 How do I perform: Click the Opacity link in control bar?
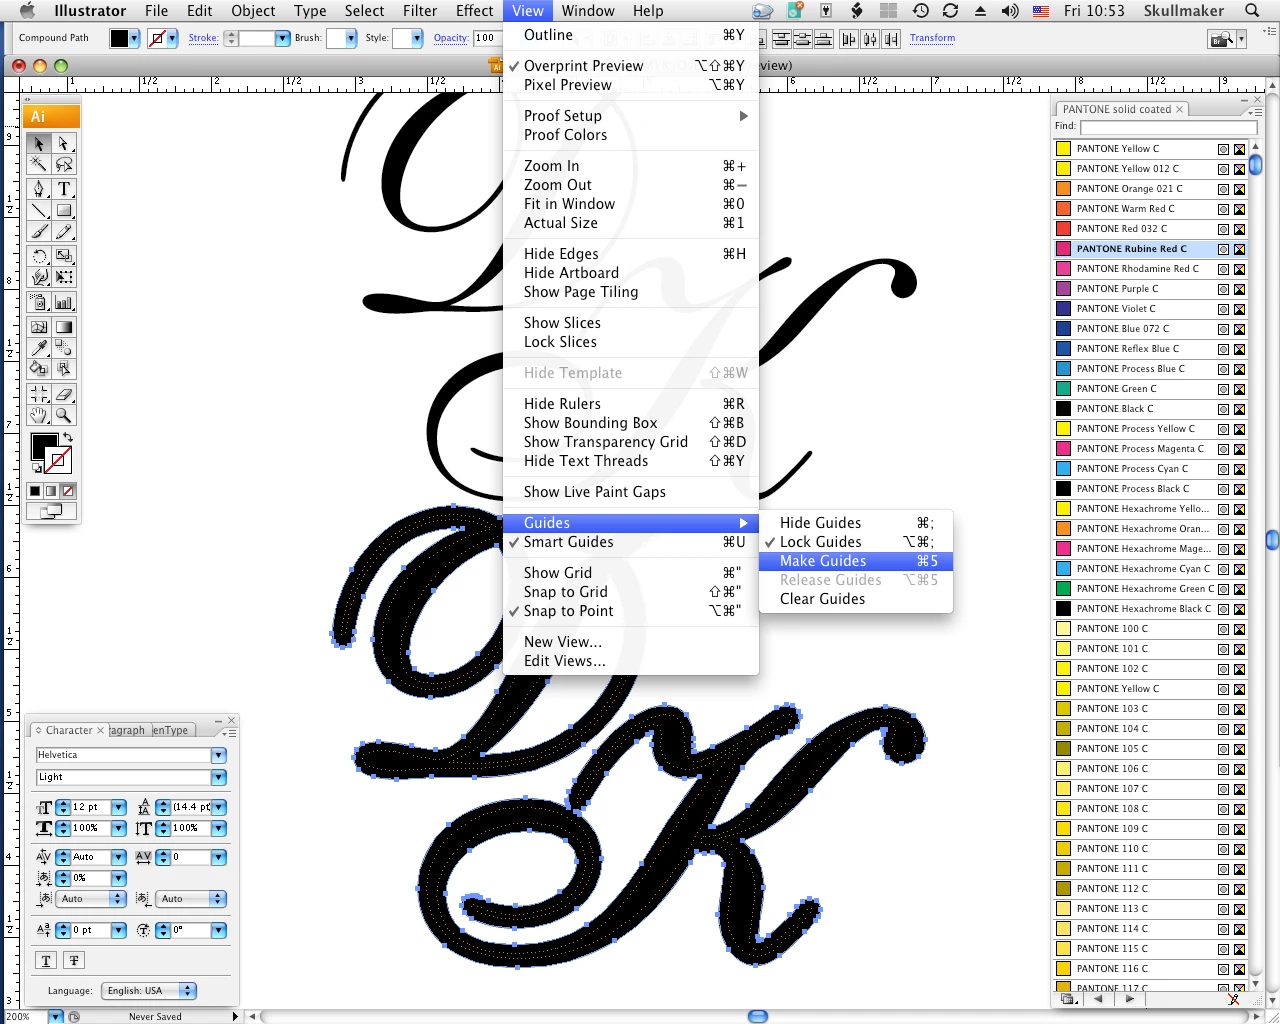point(451,38)
